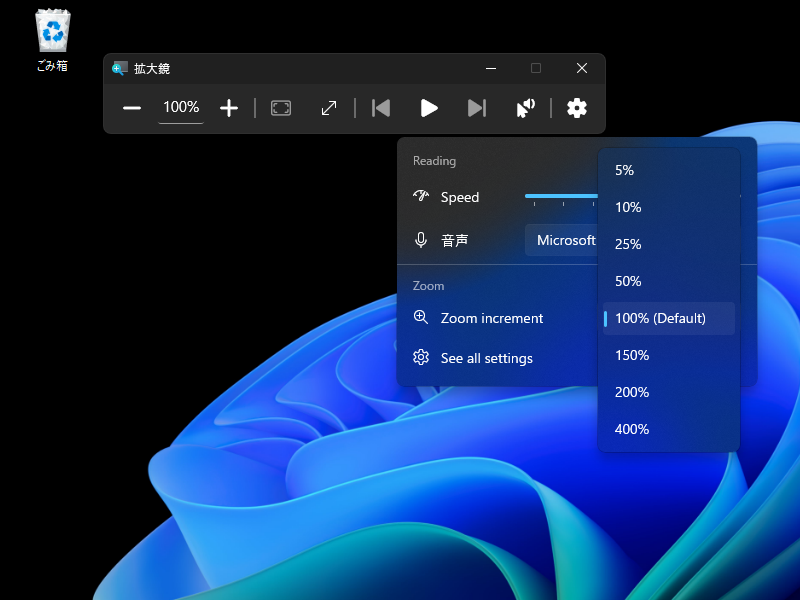Image resolution: width=800 pixels, height=600 pixels.
Task: Click the gear icon beside See all settings
Action: pos(421,357)
